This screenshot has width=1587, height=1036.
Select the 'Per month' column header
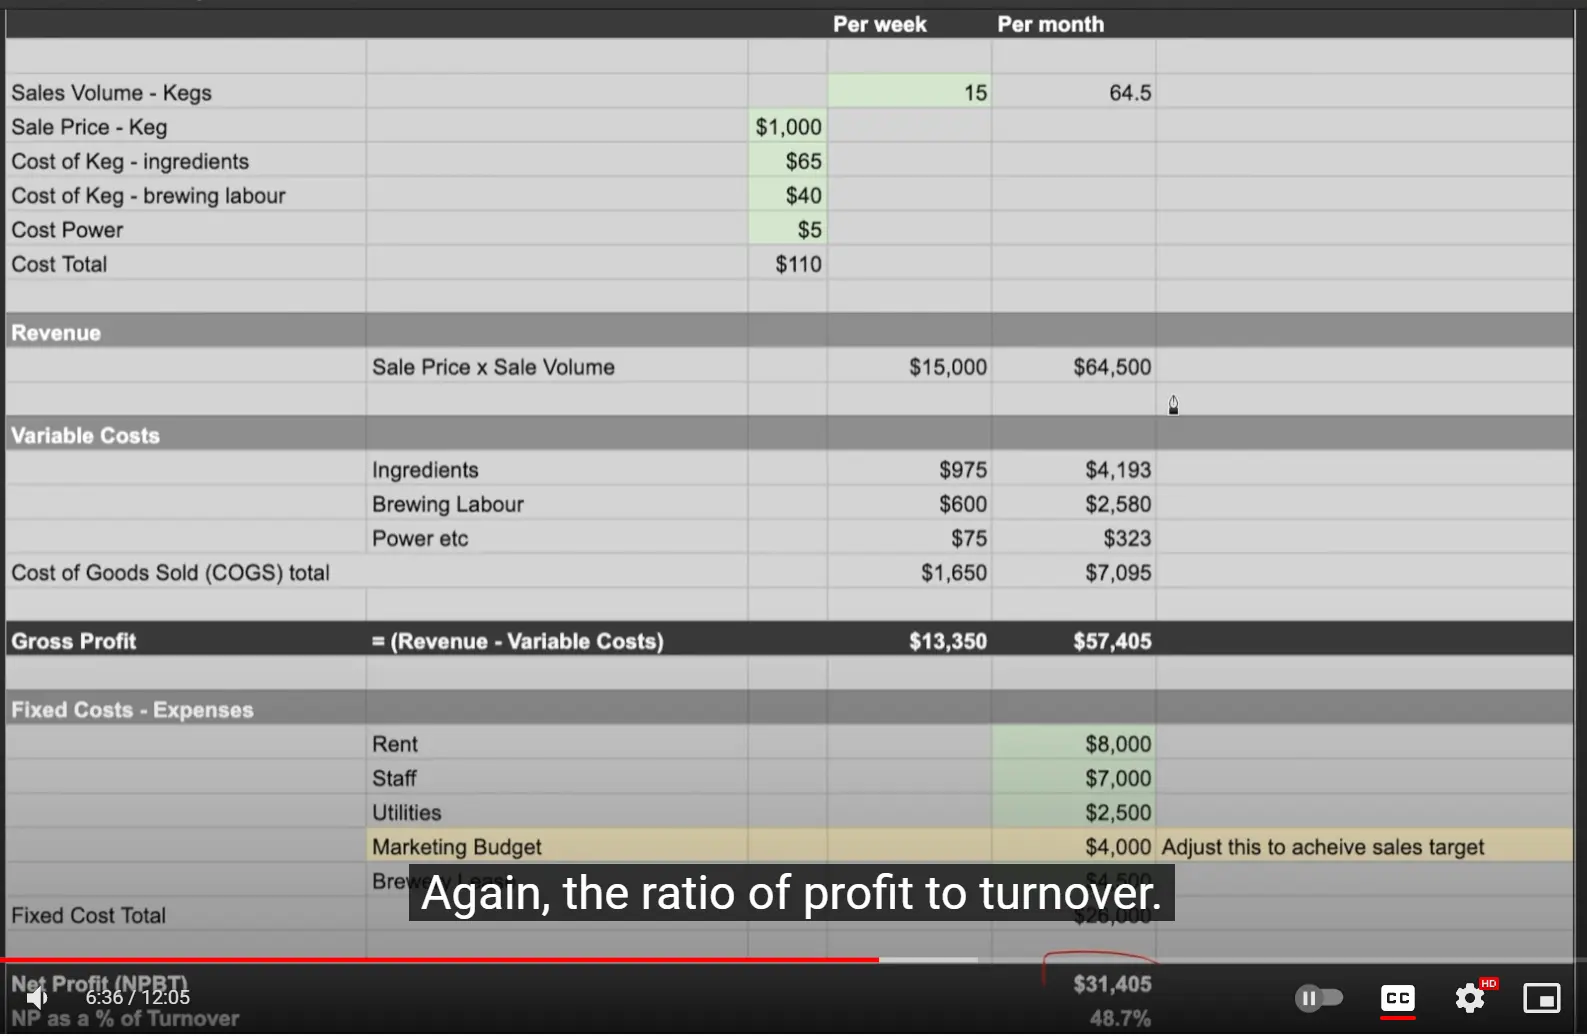click(1050, 24)
